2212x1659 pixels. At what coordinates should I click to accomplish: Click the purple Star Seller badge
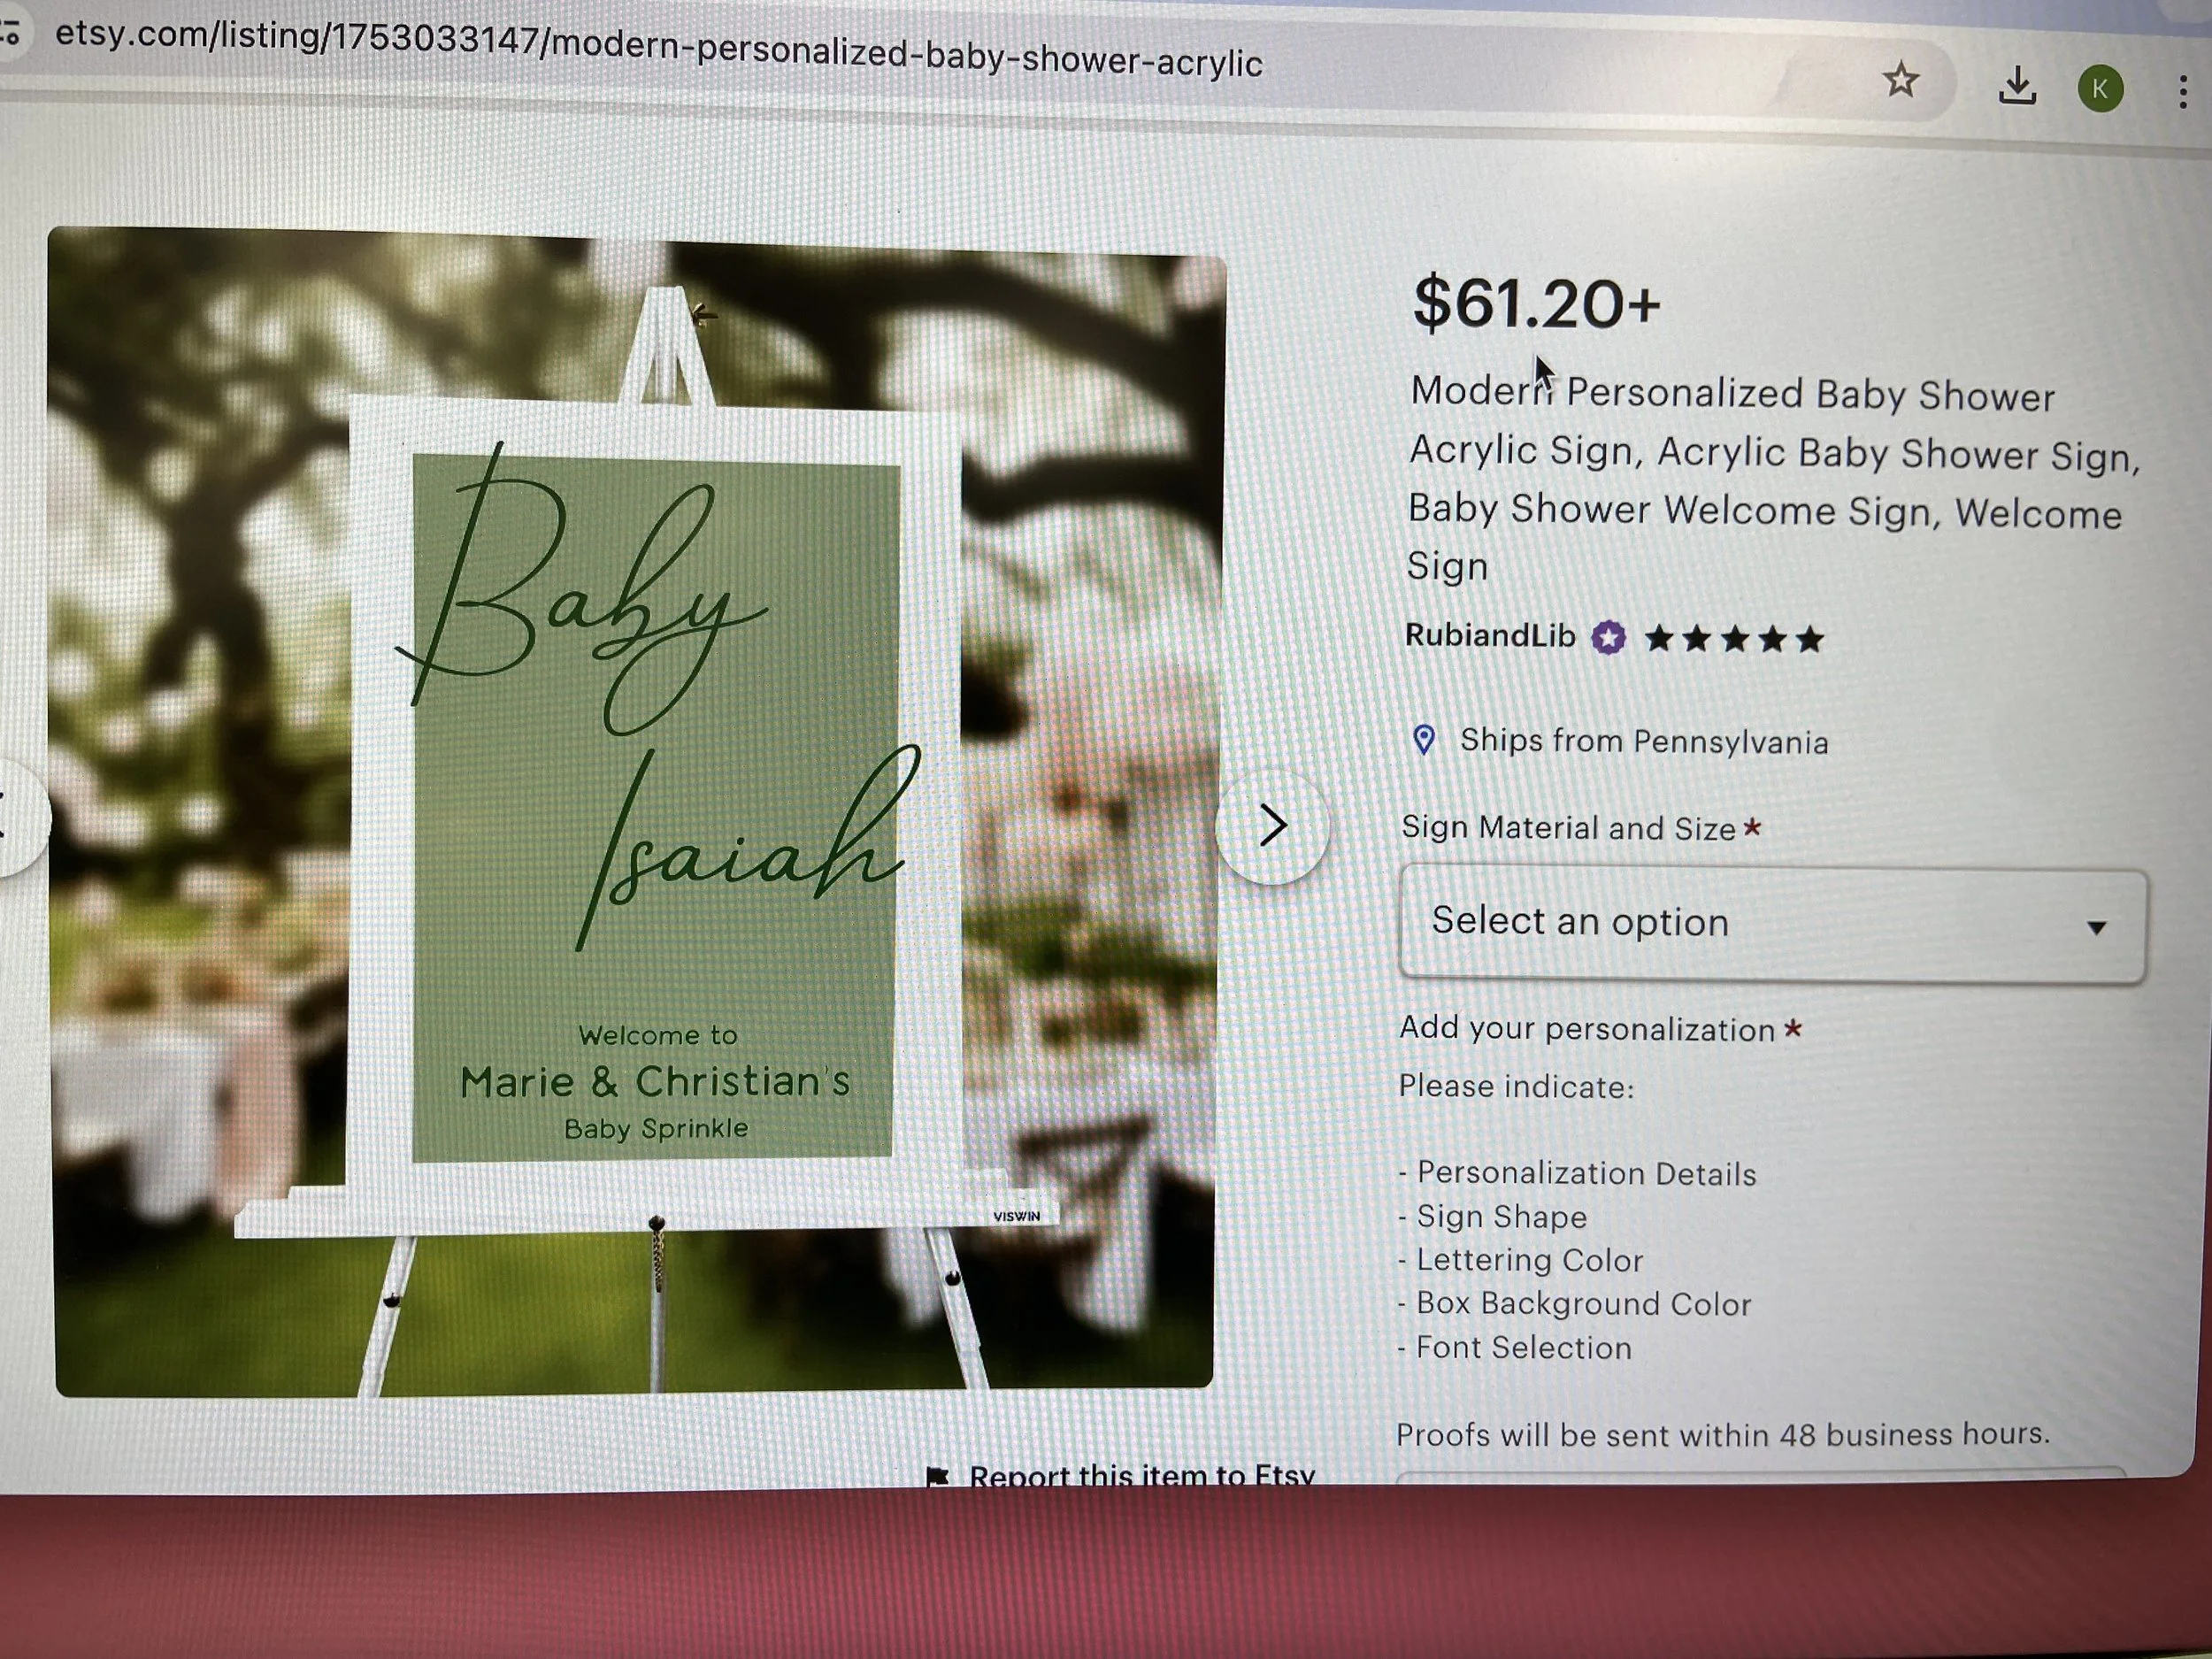coord(1608,637)
